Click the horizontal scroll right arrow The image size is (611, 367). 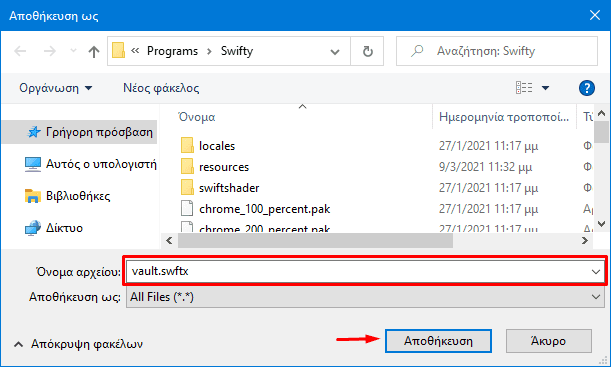585,240
